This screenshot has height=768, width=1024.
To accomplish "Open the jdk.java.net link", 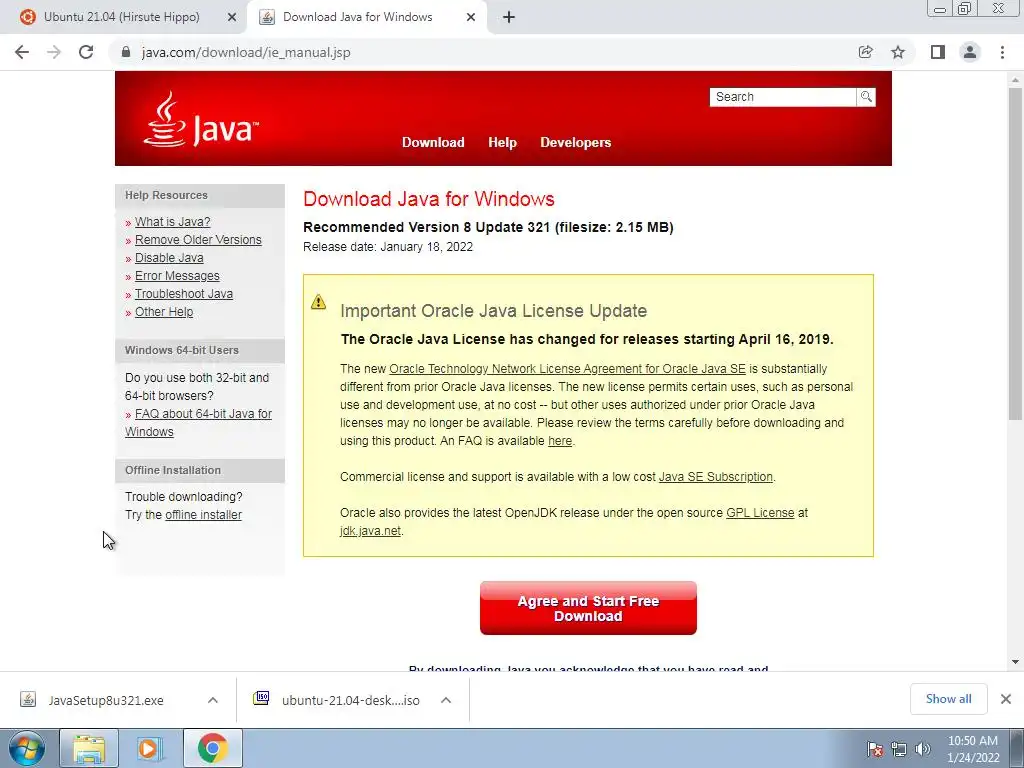I will [x=370, y=531].
